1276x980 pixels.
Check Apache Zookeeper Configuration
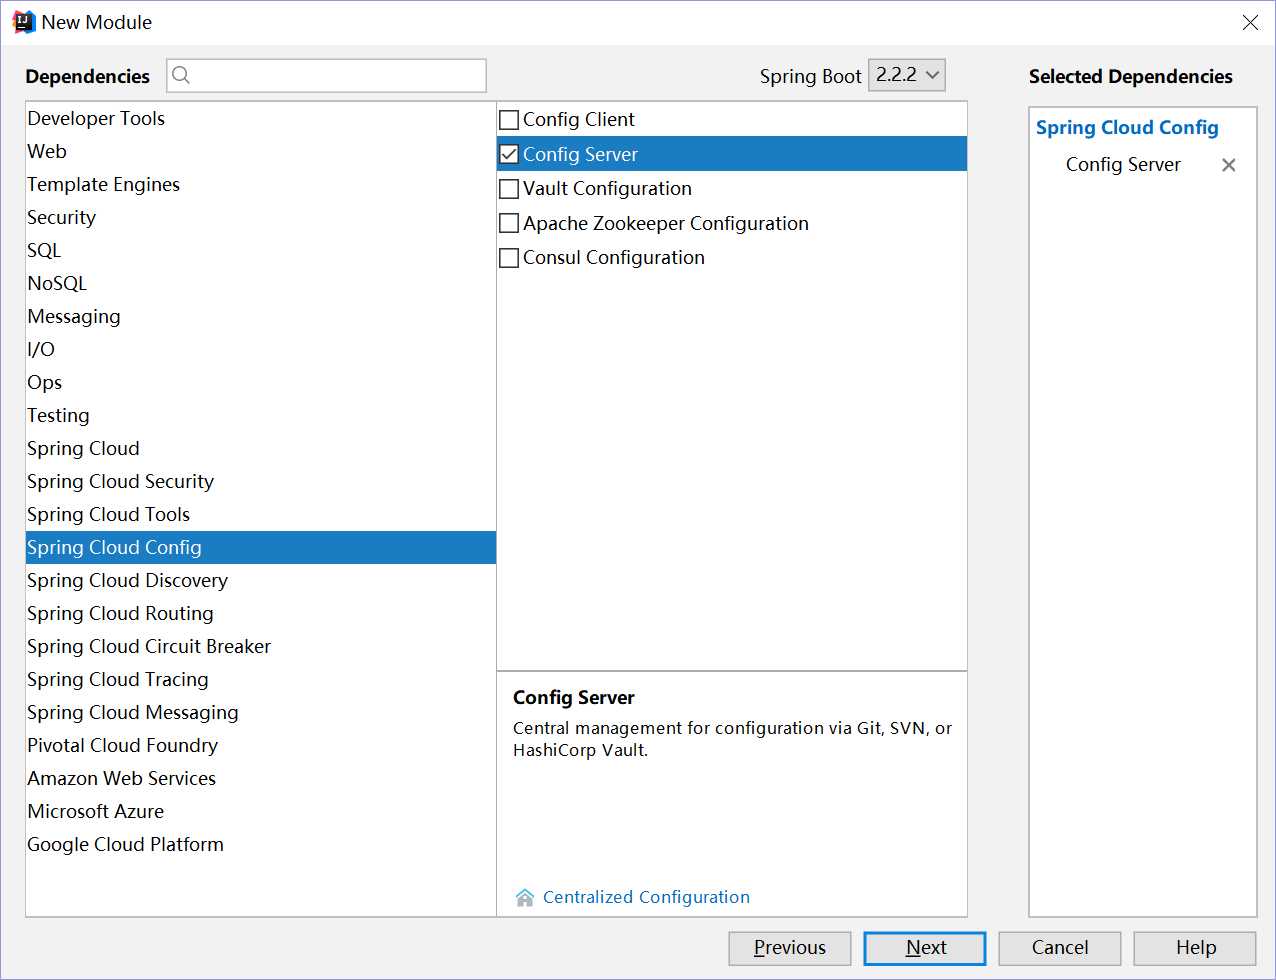[509, 223]
